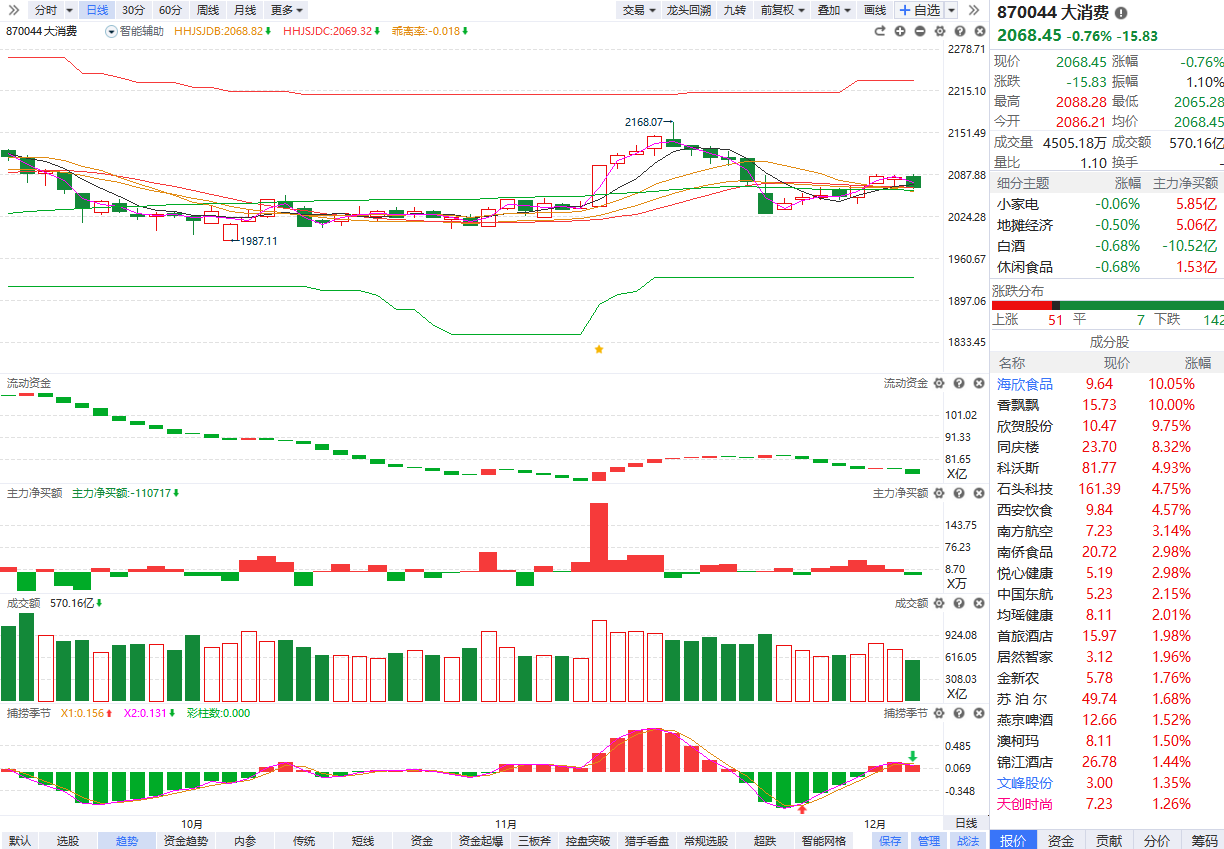Switch to 筹码 tab in right panel
The height and width of the screenshot is (849, 1224).
tap(1204, 841)
